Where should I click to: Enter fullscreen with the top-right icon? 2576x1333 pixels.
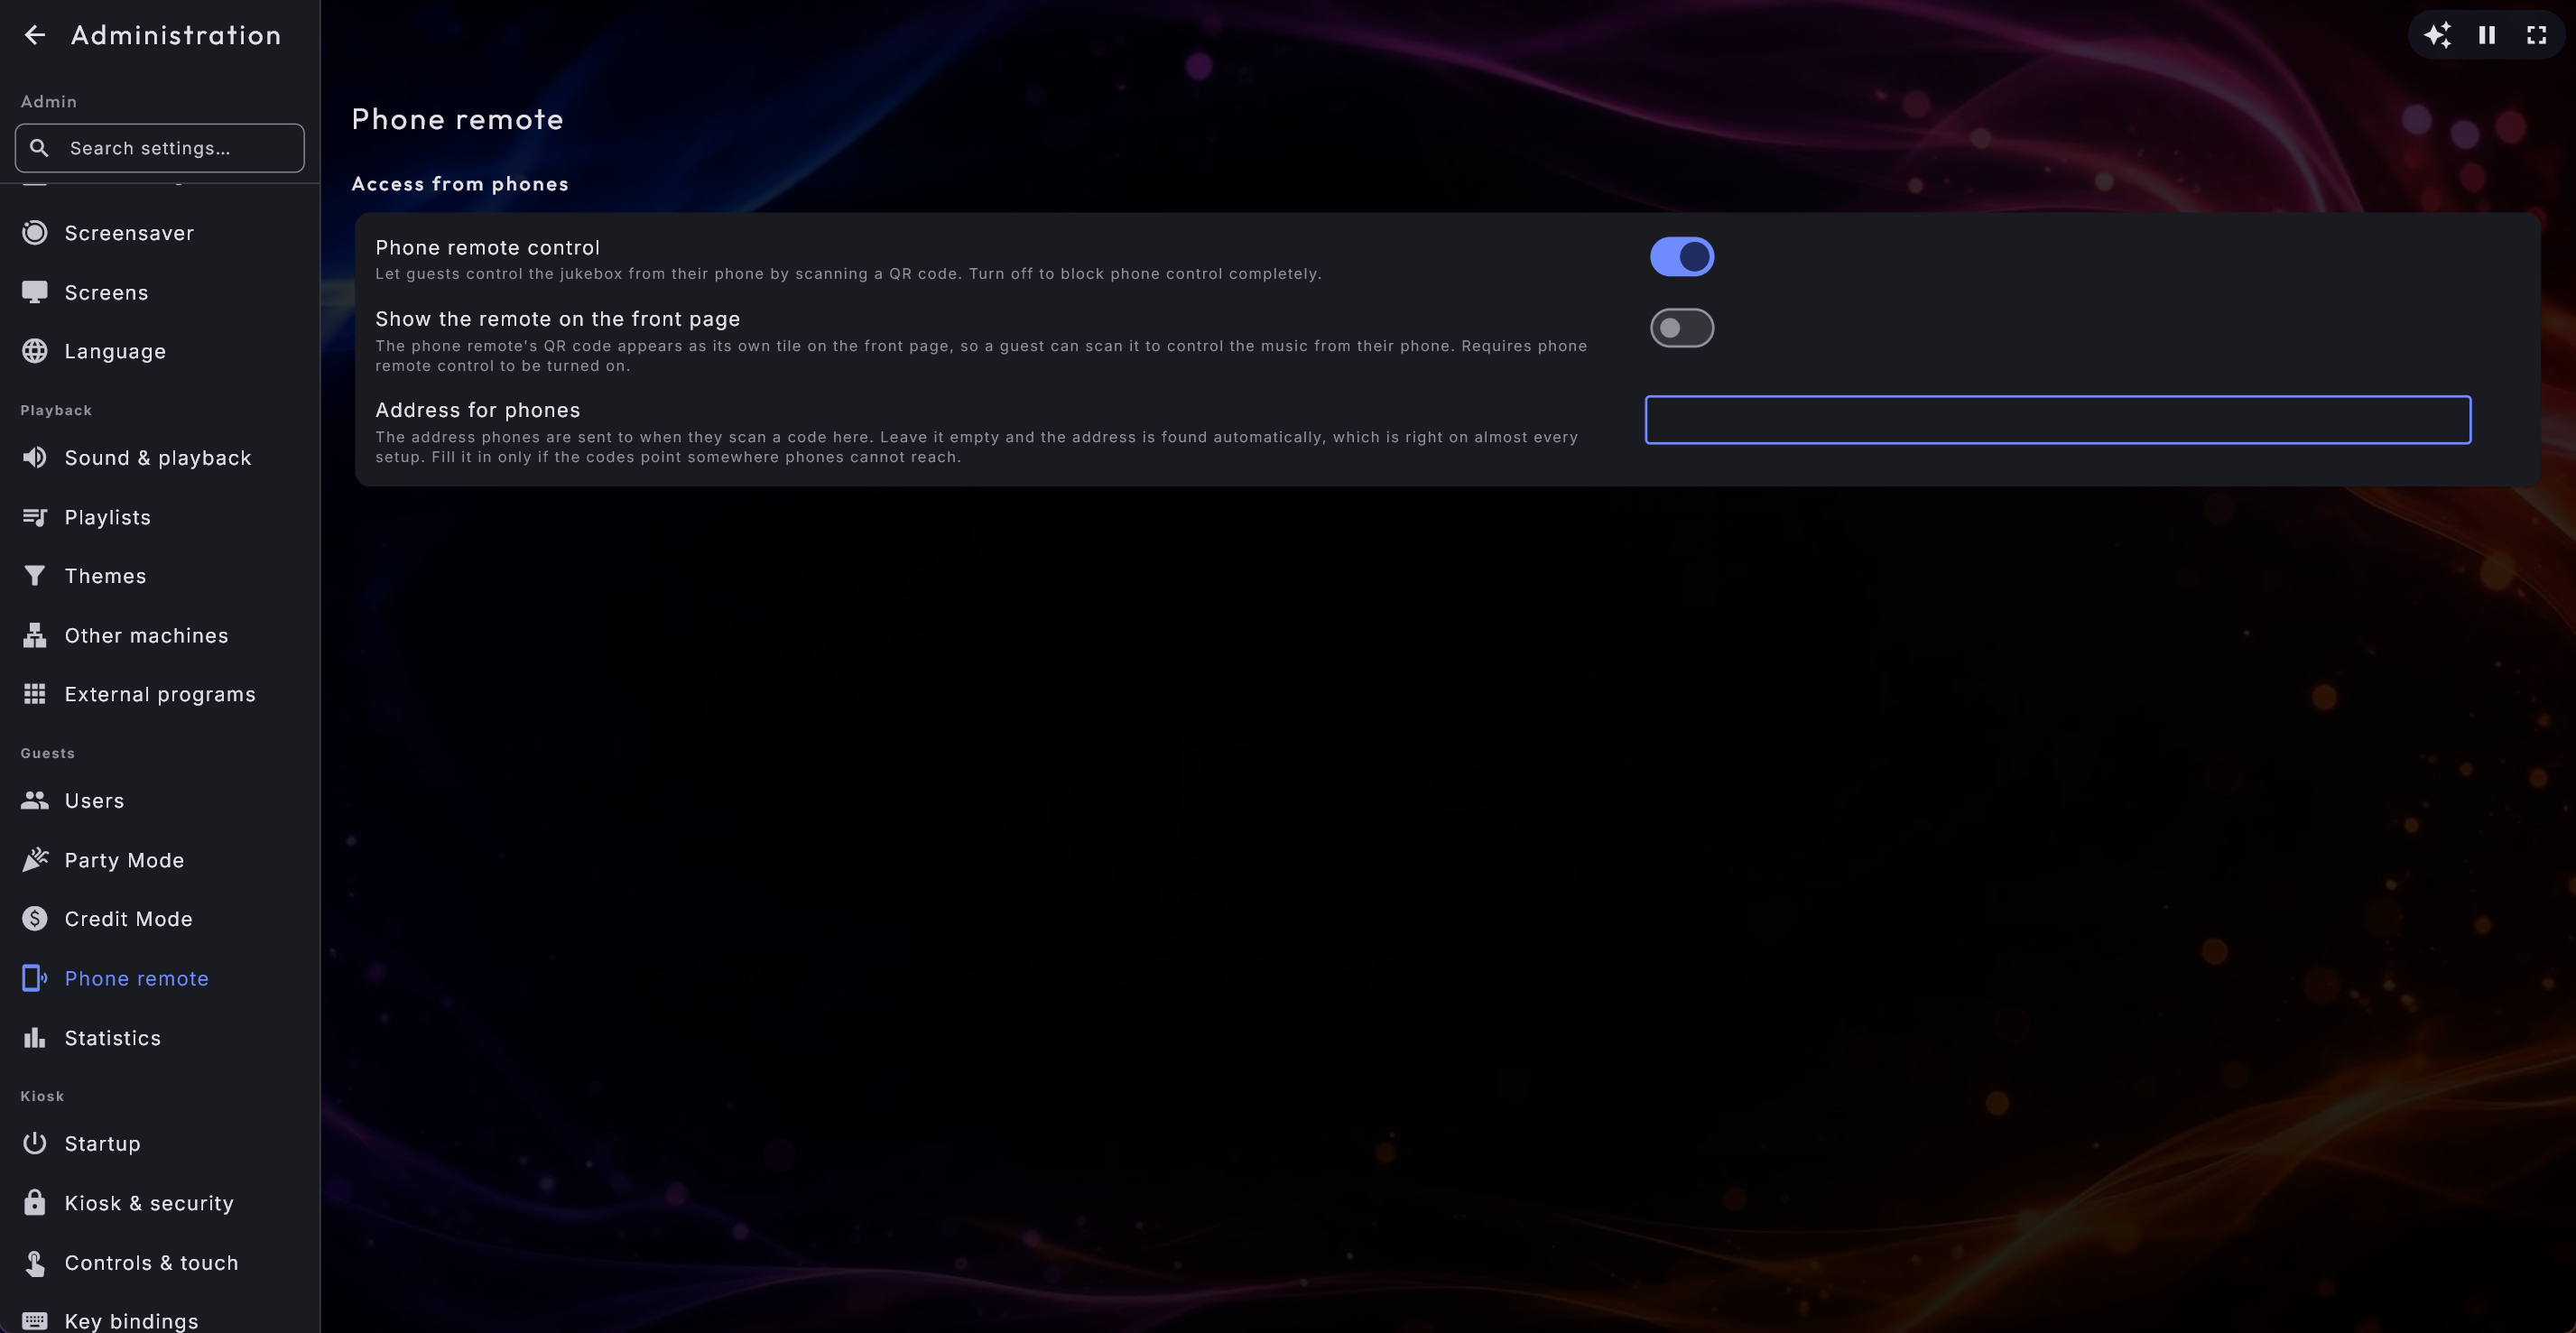(2537, 35)
